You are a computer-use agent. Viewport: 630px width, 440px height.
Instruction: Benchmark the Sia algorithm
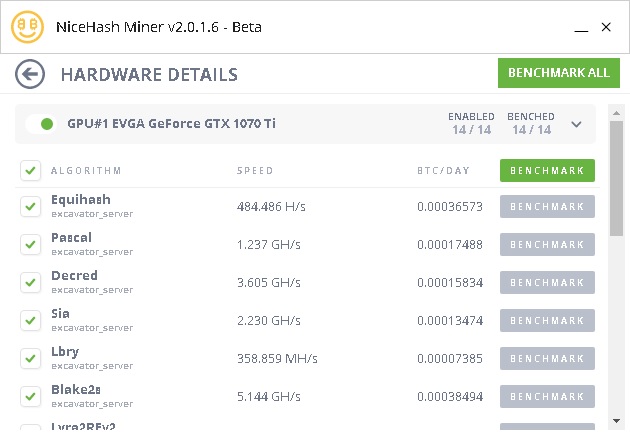click(x=547, y=320)
